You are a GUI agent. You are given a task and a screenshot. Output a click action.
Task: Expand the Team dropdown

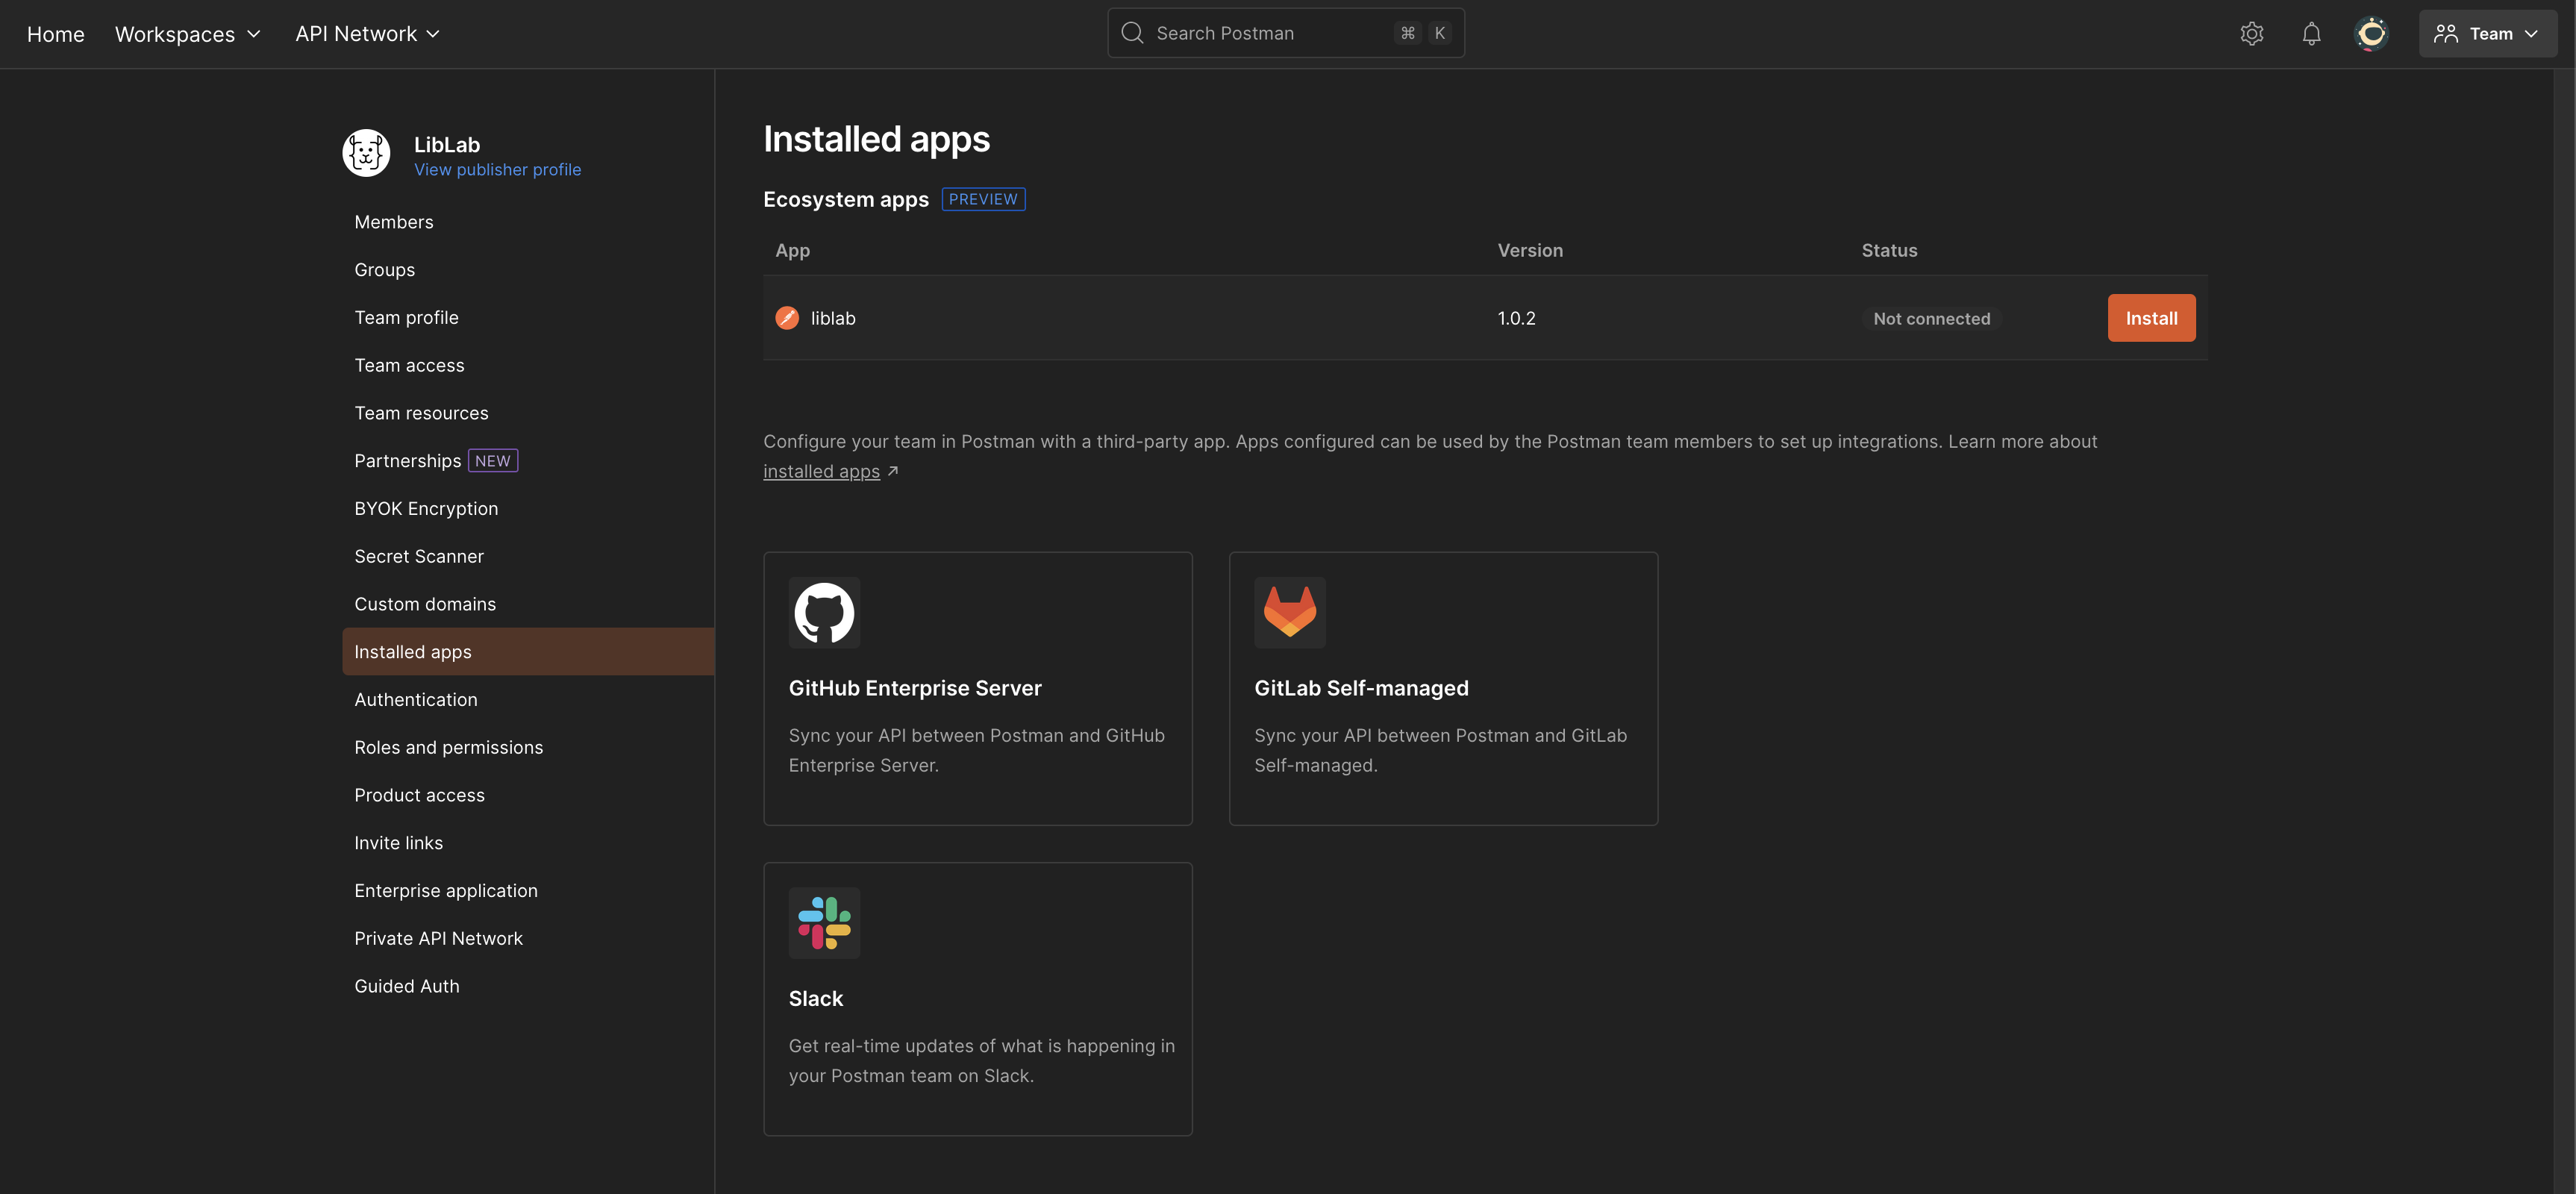[2488, 33]
